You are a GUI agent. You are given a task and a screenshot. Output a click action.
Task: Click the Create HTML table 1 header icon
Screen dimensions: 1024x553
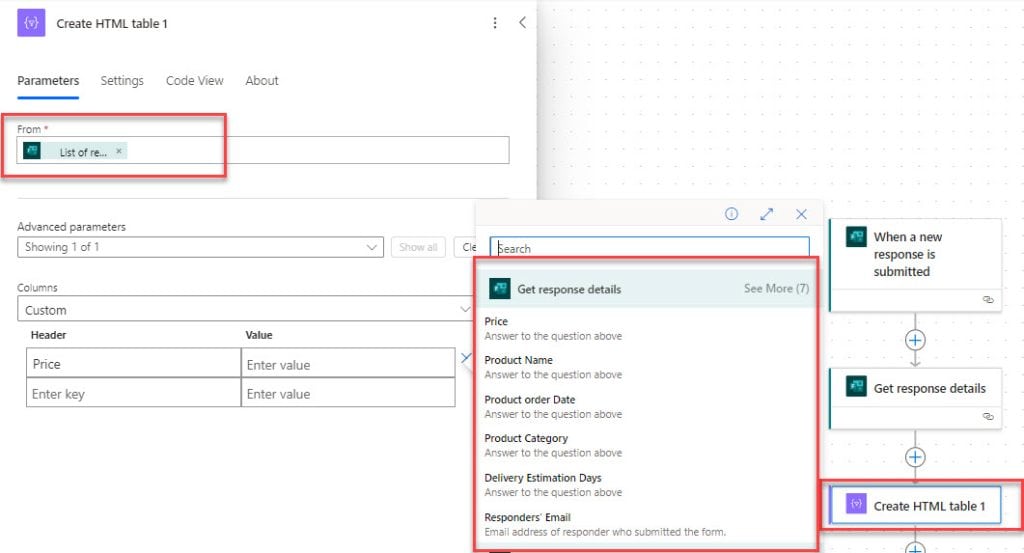pyautogui.click(x=31, y=23)
